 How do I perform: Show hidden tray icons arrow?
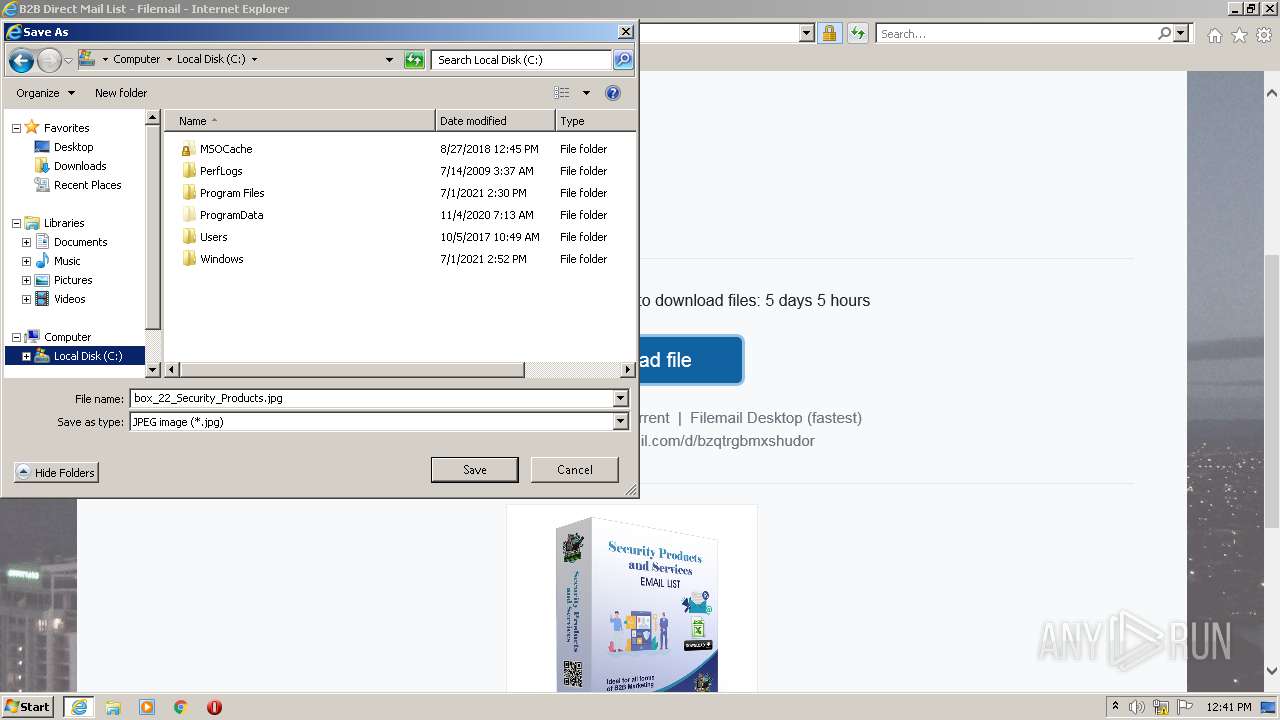(x=1115, y=707)
